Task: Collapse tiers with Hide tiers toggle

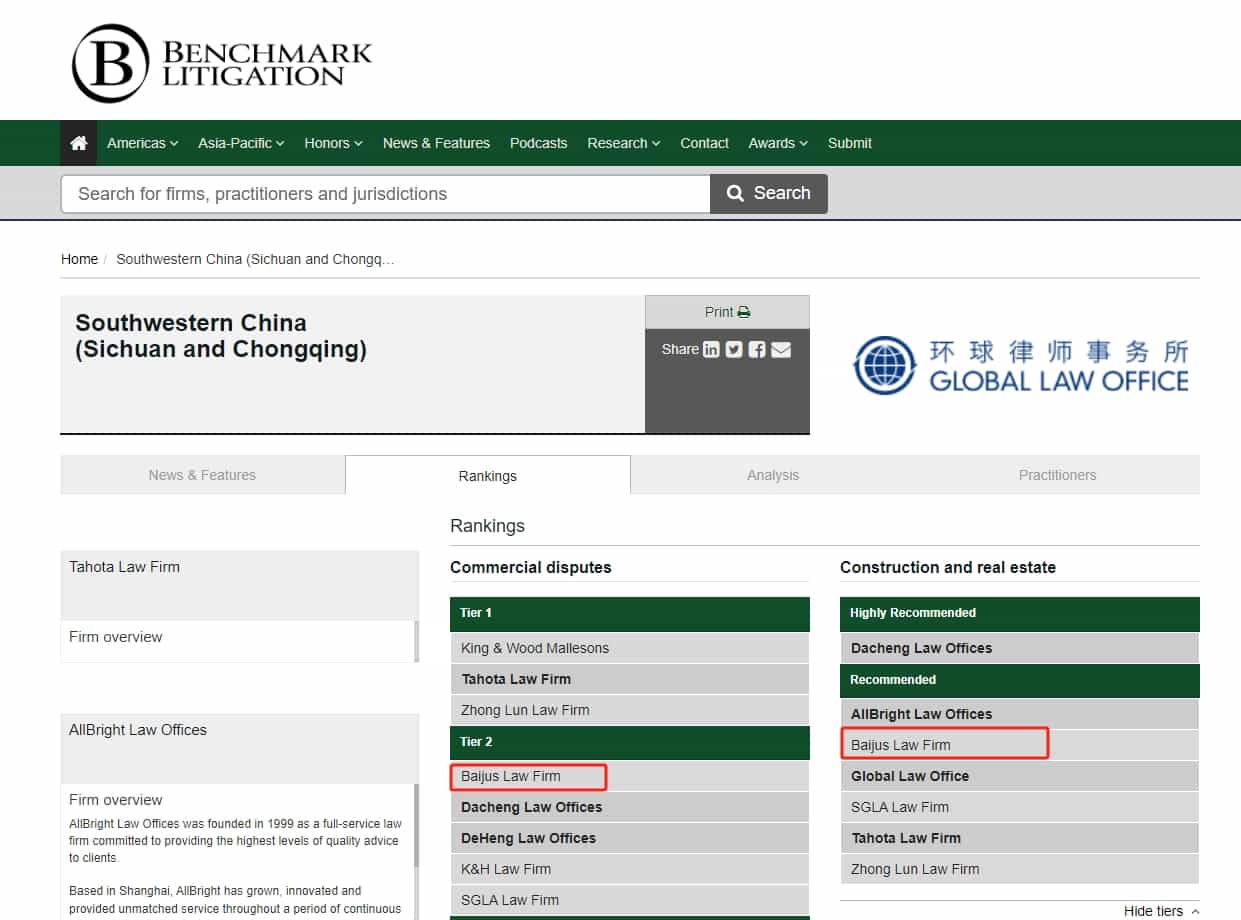Action: tap(1161, 911)
